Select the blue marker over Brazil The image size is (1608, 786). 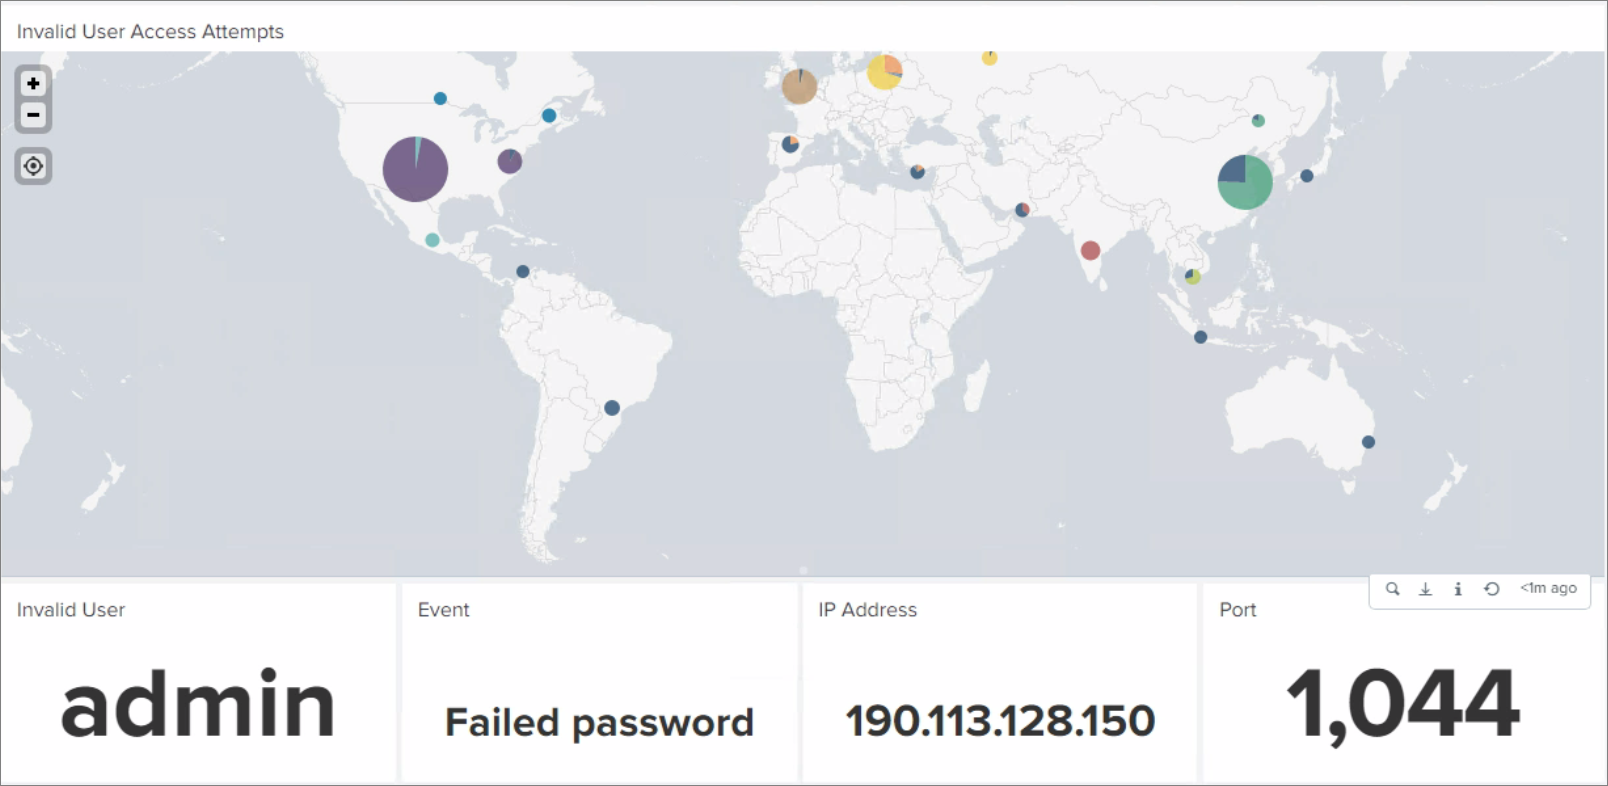click(612, 408)
